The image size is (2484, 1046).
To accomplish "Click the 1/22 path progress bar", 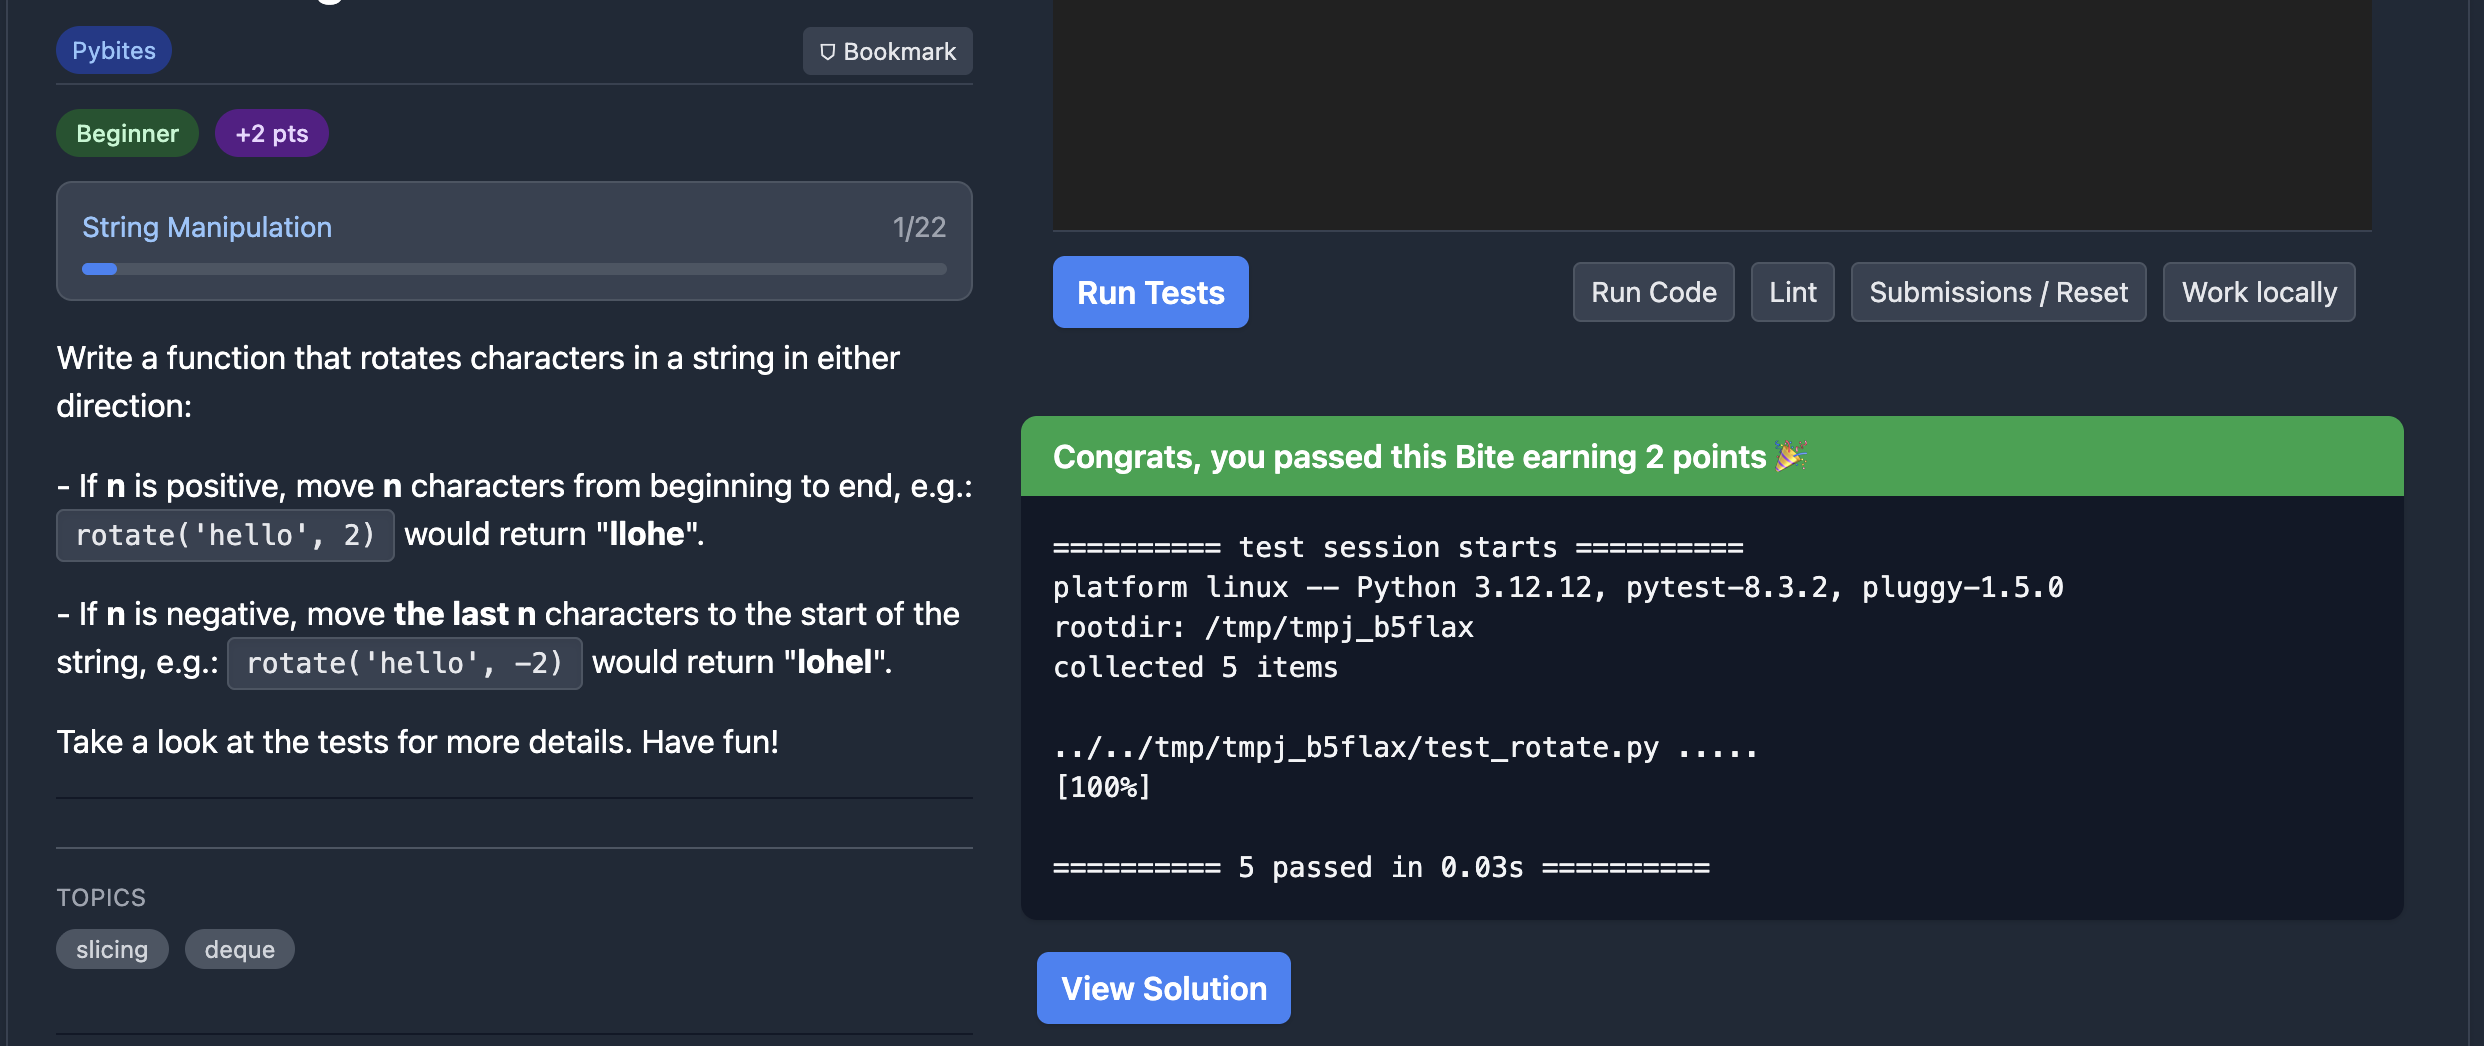I will coord(513,269).
